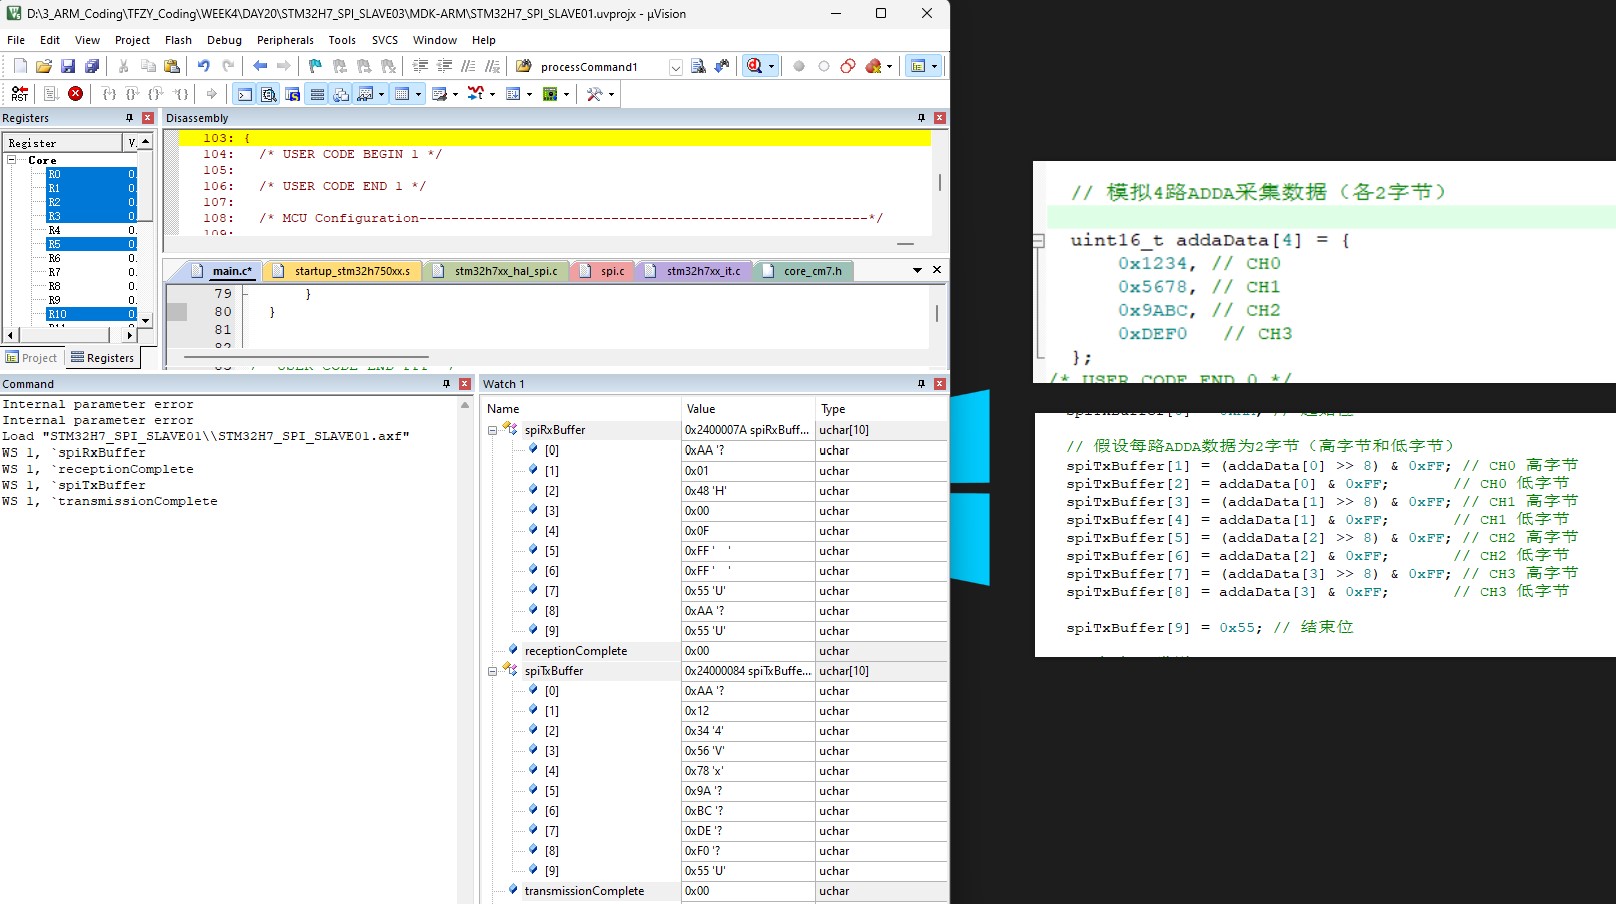Toggle the Registers window icon
Image resolution: width=1616 pixels, height=904 pixels.
click(317, 94)
